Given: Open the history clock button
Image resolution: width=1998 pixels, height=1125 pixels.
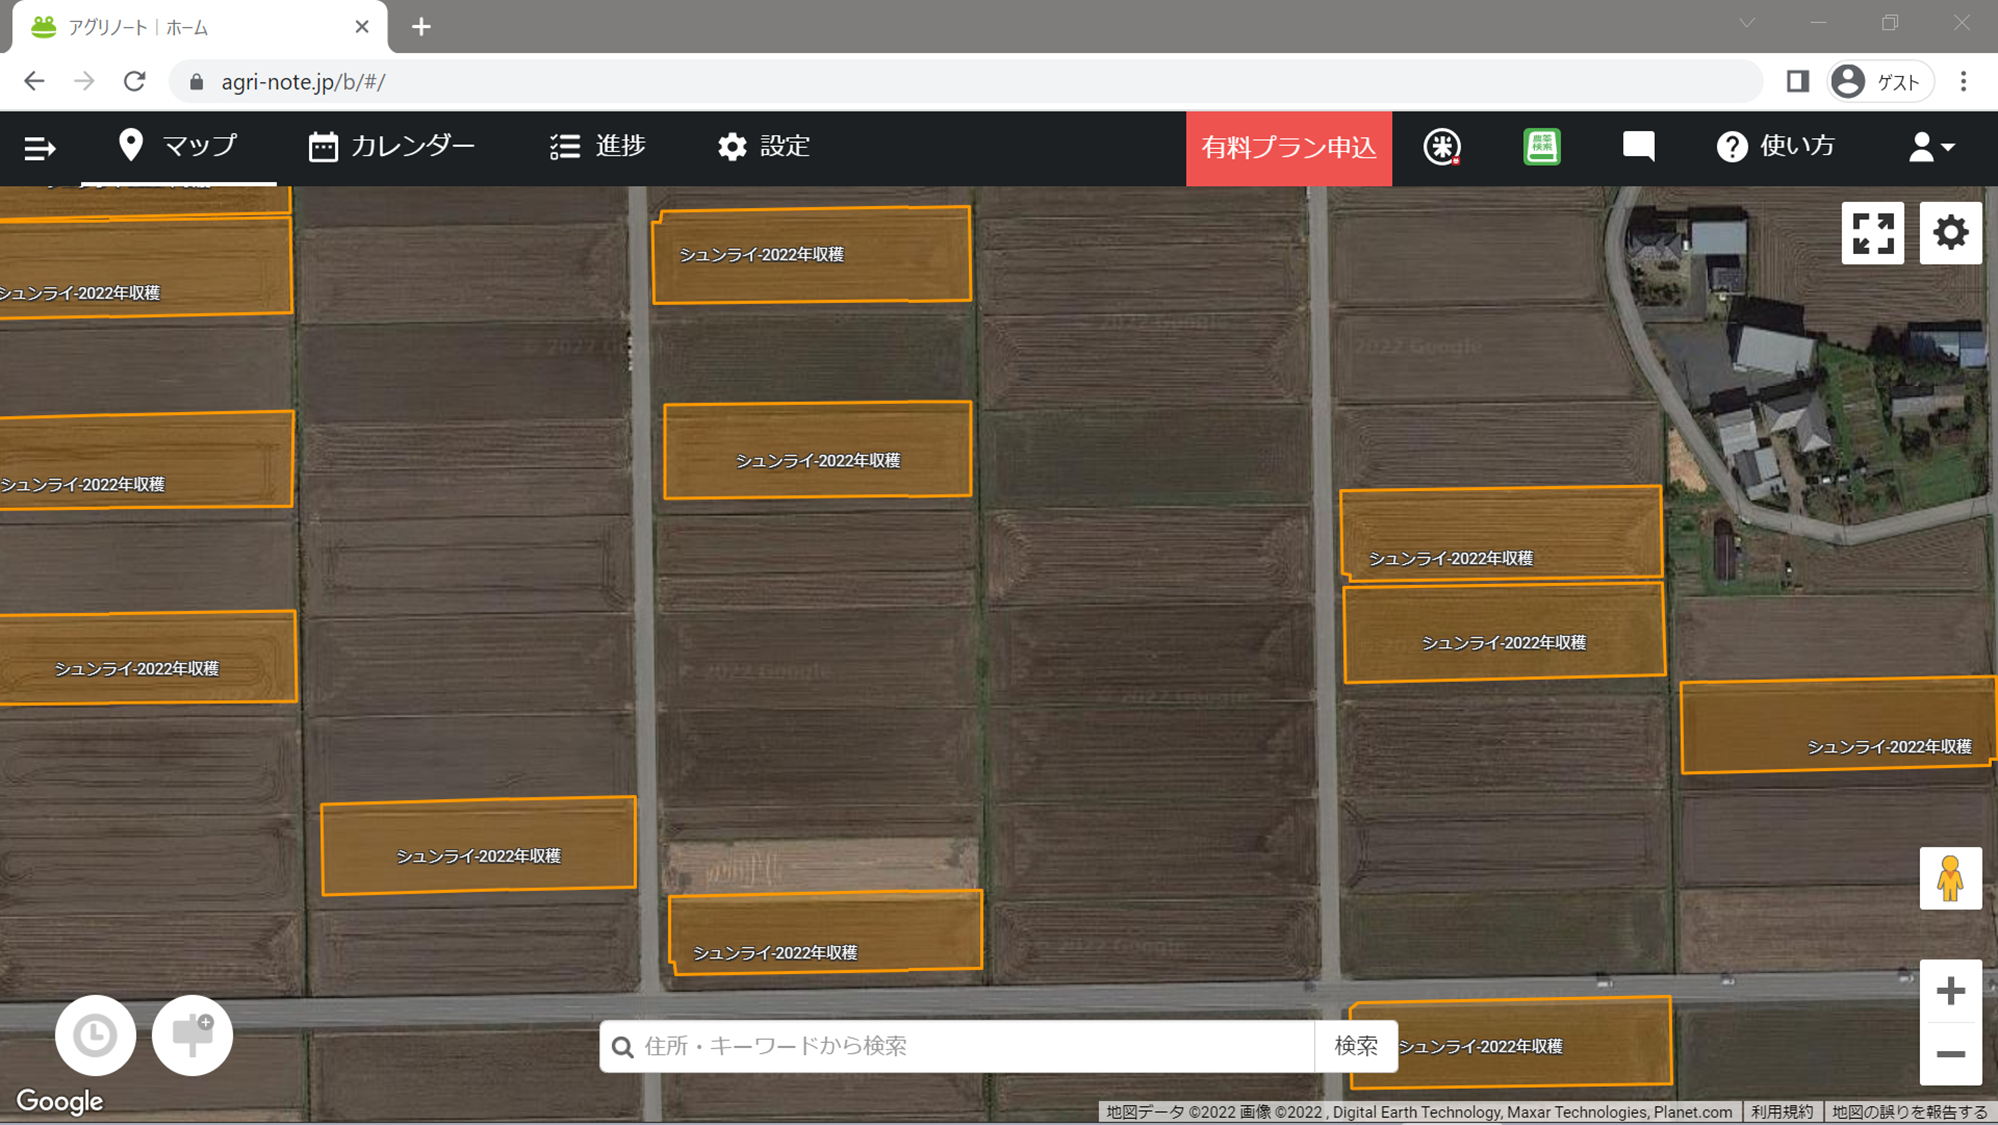Looking at the screenshot, I should tap(95, 1035).
